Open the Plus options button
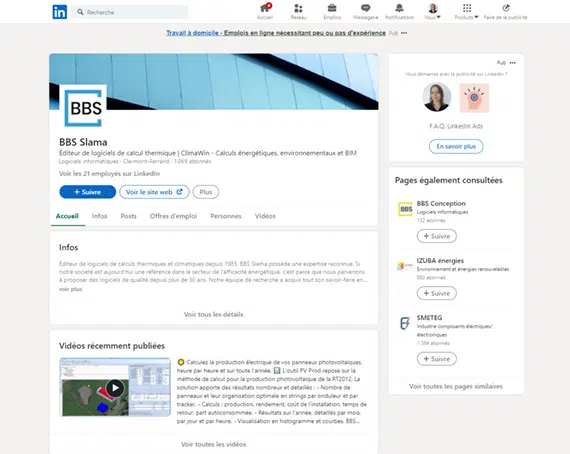The height and width of the screenshot is (454, 570). pyautogui.click(x=206, y=192)
